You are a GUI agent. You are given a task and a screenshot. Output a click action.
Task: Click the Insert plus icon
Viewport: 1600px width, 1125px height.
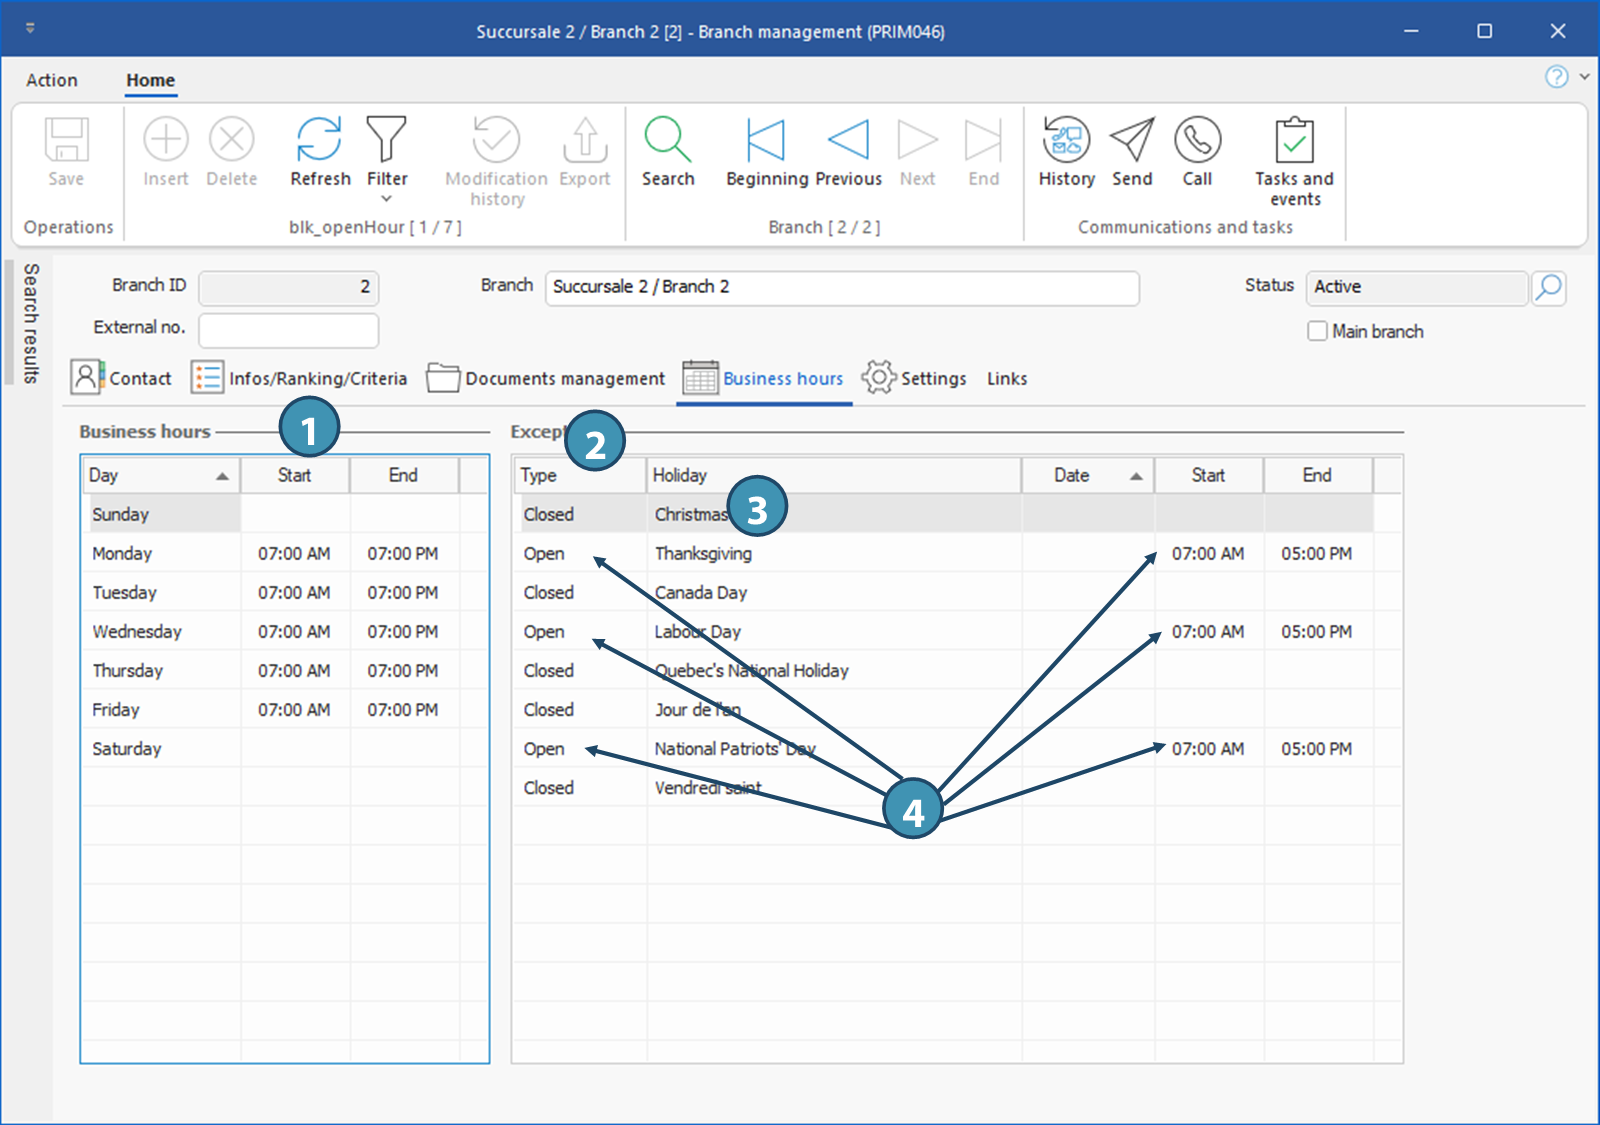point(166,140)
